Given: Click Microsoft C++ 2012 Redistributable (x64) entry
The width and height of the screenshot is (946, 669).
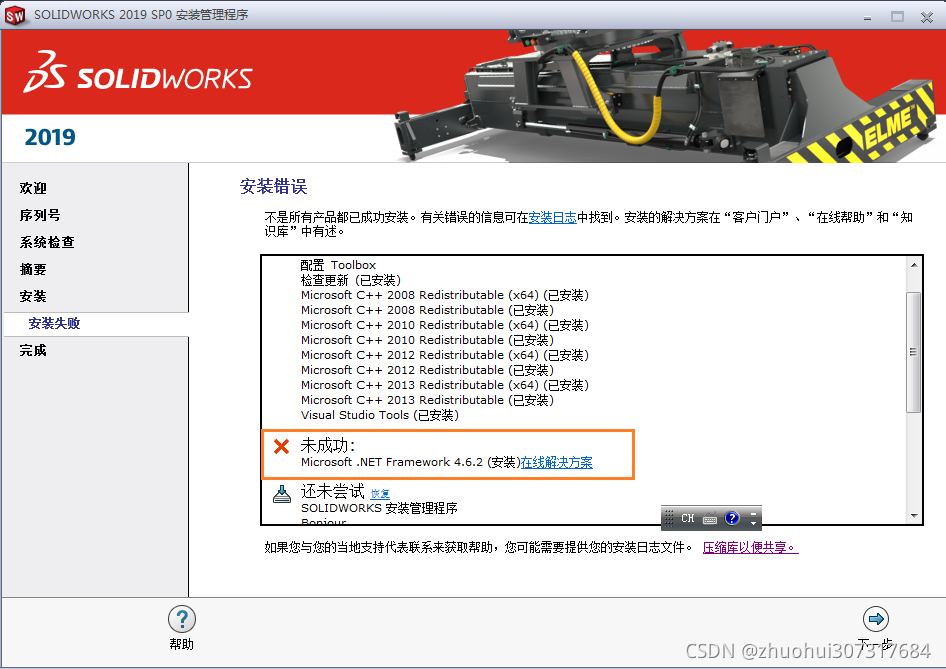Looking at the screenshot, I should point(445,355).
